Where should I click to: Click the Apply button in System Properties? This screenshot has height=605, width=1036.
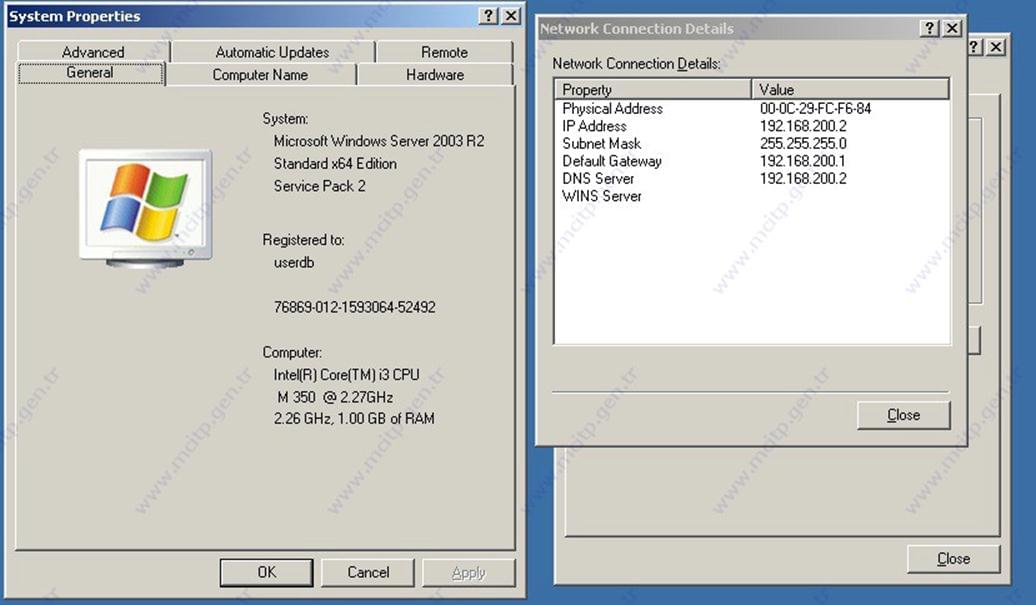[468, 573]
